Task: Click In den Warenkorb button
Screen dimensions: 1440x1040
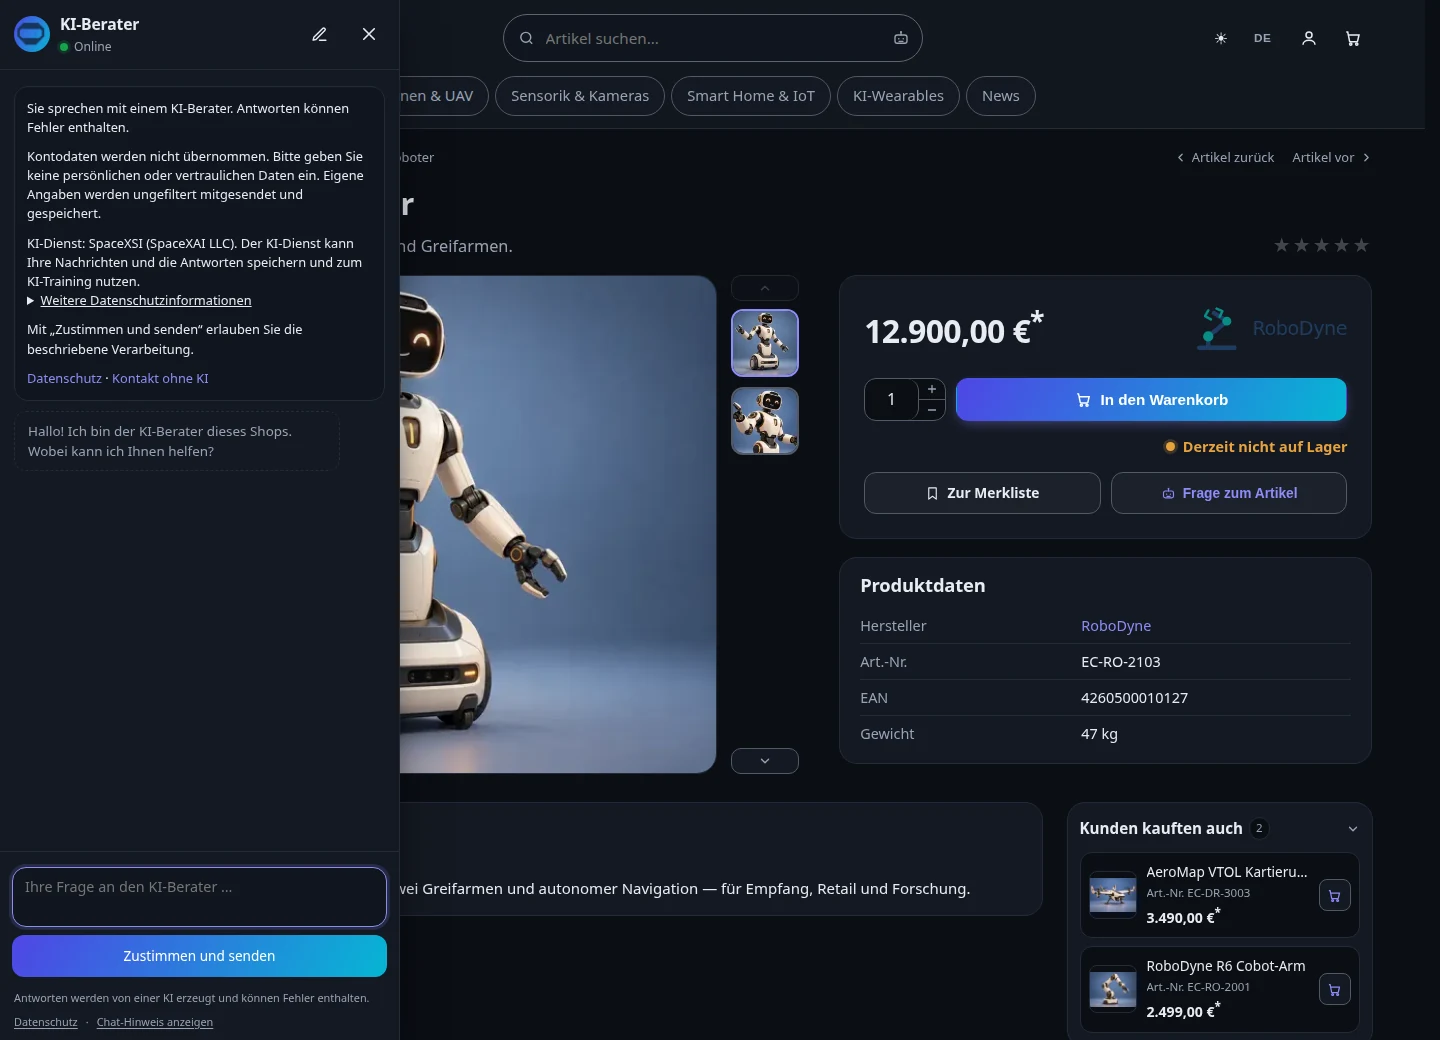Action: click(1151, 399)
